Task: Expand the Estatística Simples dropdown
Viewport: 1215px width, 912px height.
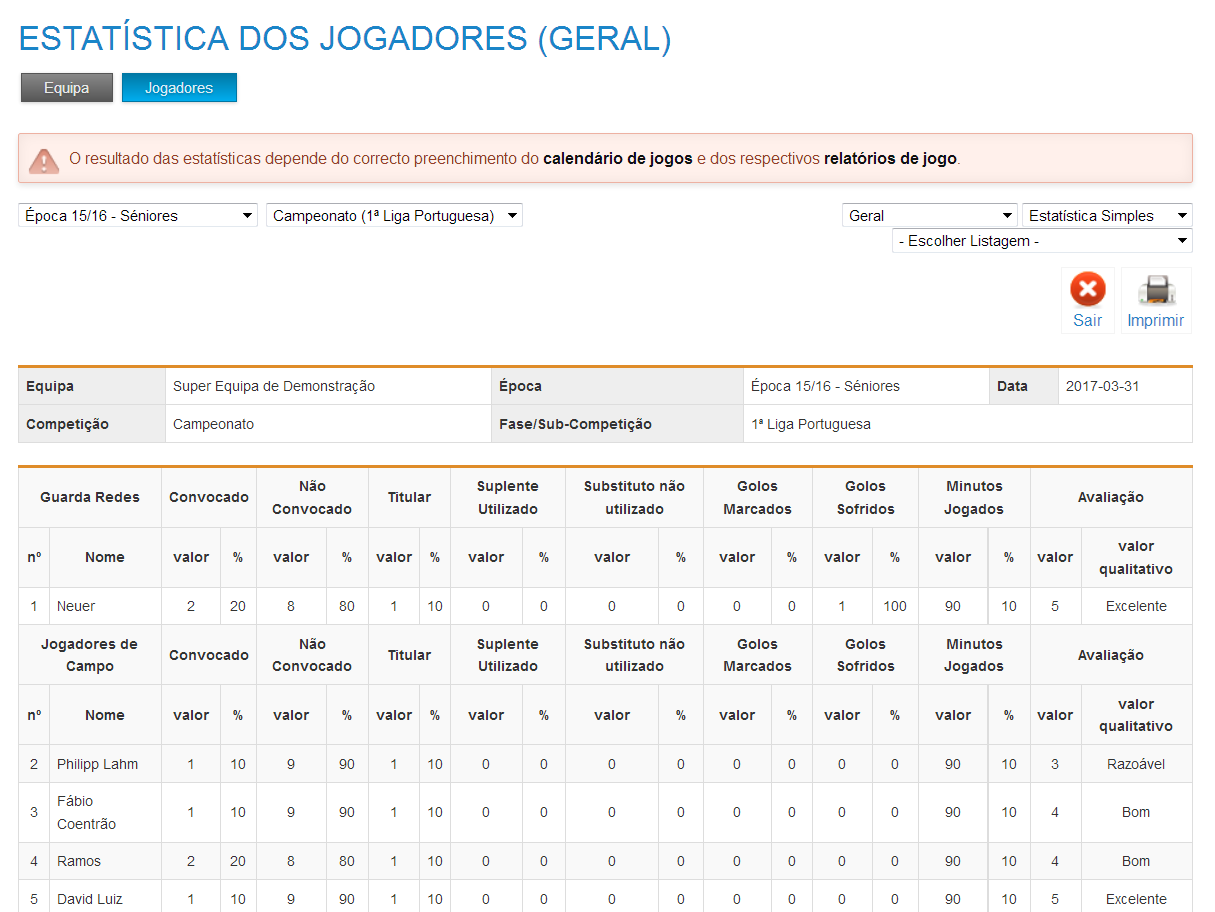Action: tap(1107, 216)
